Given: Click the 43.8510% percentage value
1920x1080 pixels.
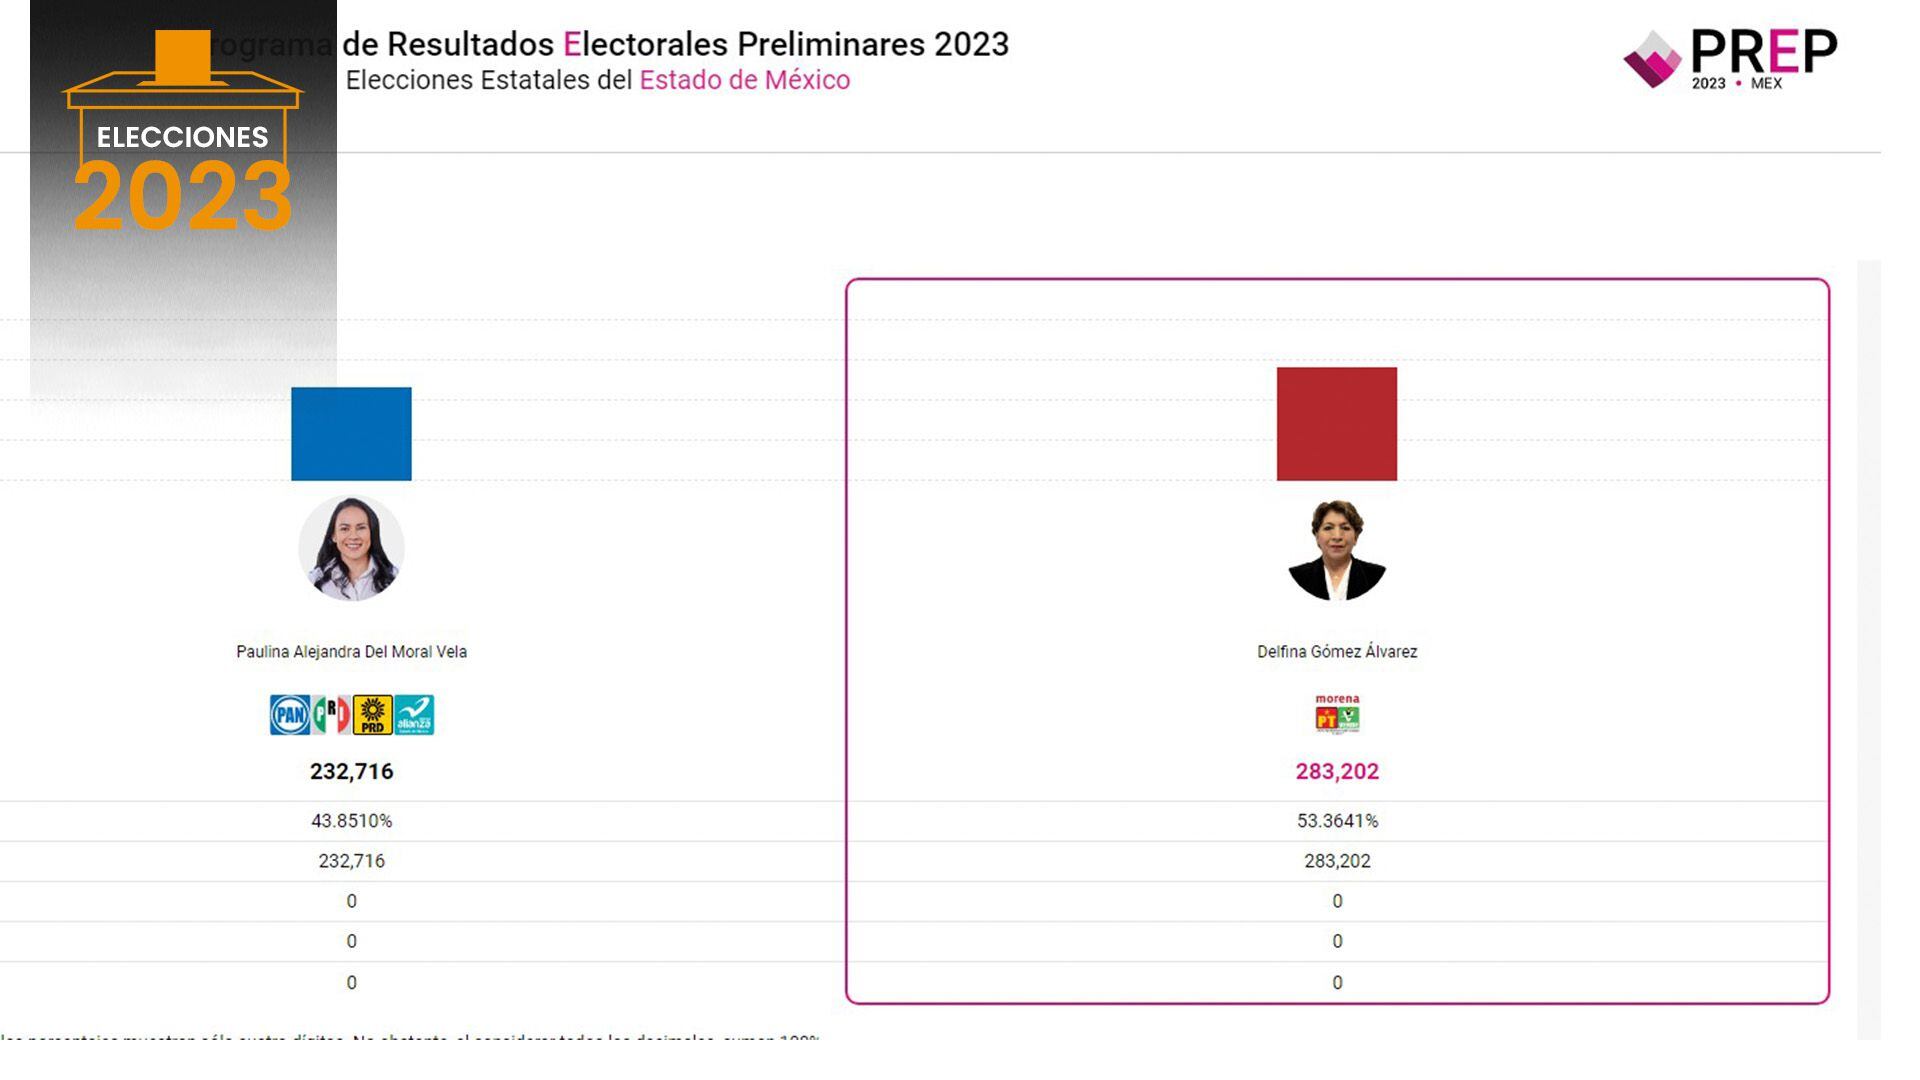Looking at the screenshot, I should 351,821.
